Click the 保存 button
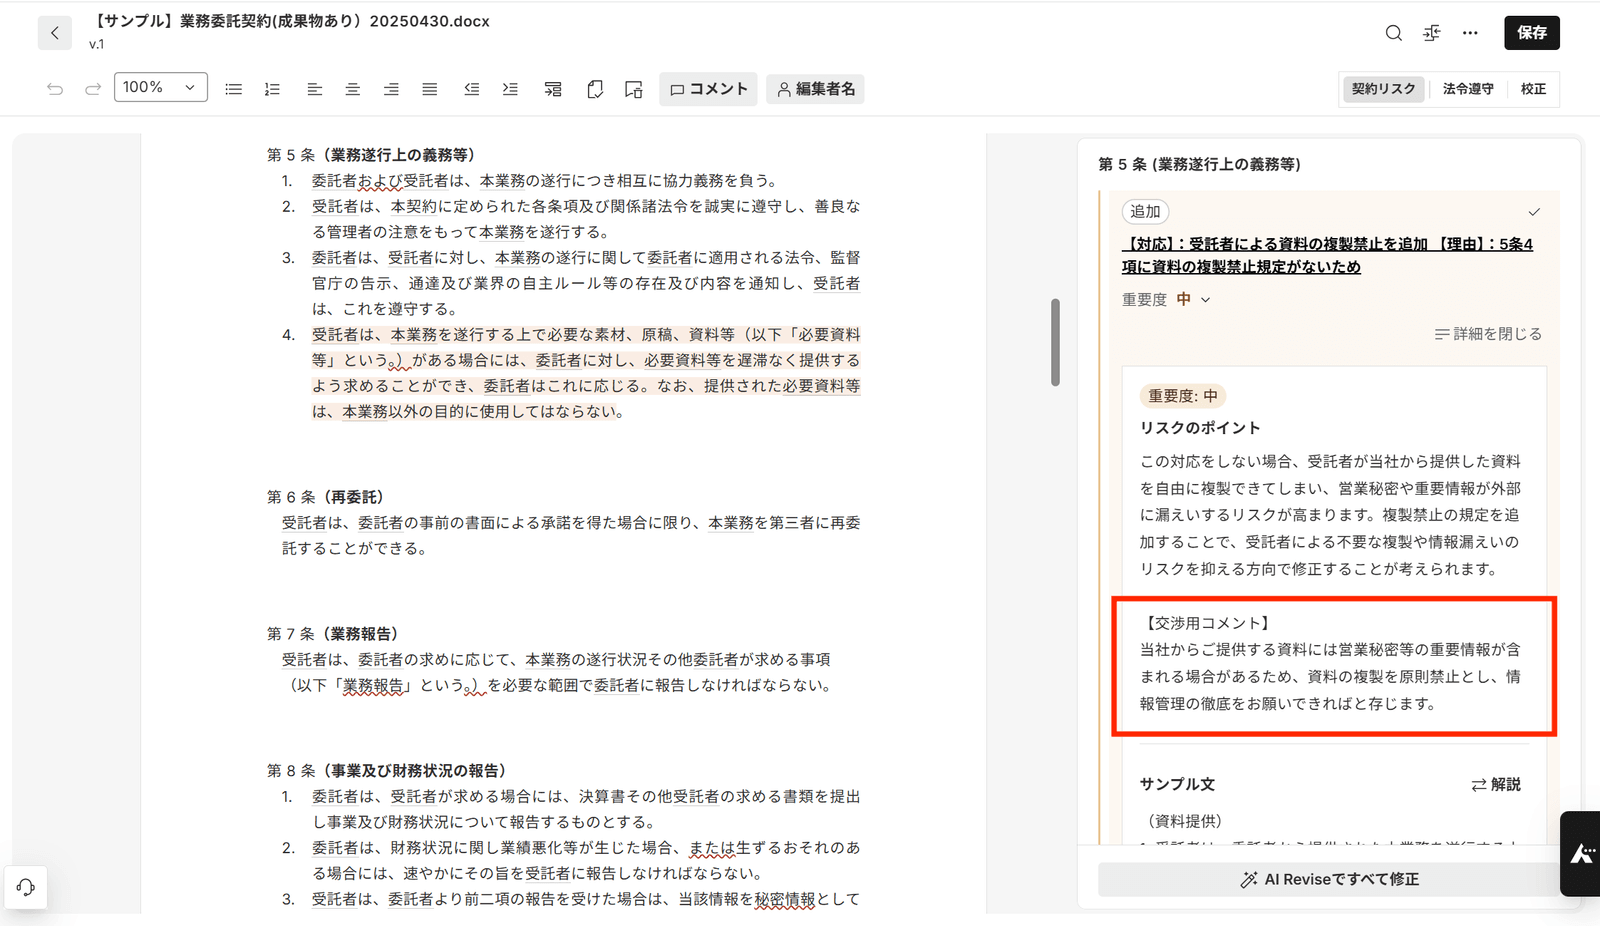 [1531, 33]
